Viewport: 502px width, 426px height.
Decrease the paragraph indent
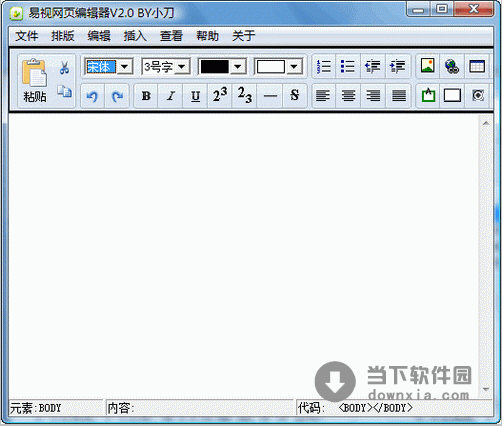coord(373,67)
